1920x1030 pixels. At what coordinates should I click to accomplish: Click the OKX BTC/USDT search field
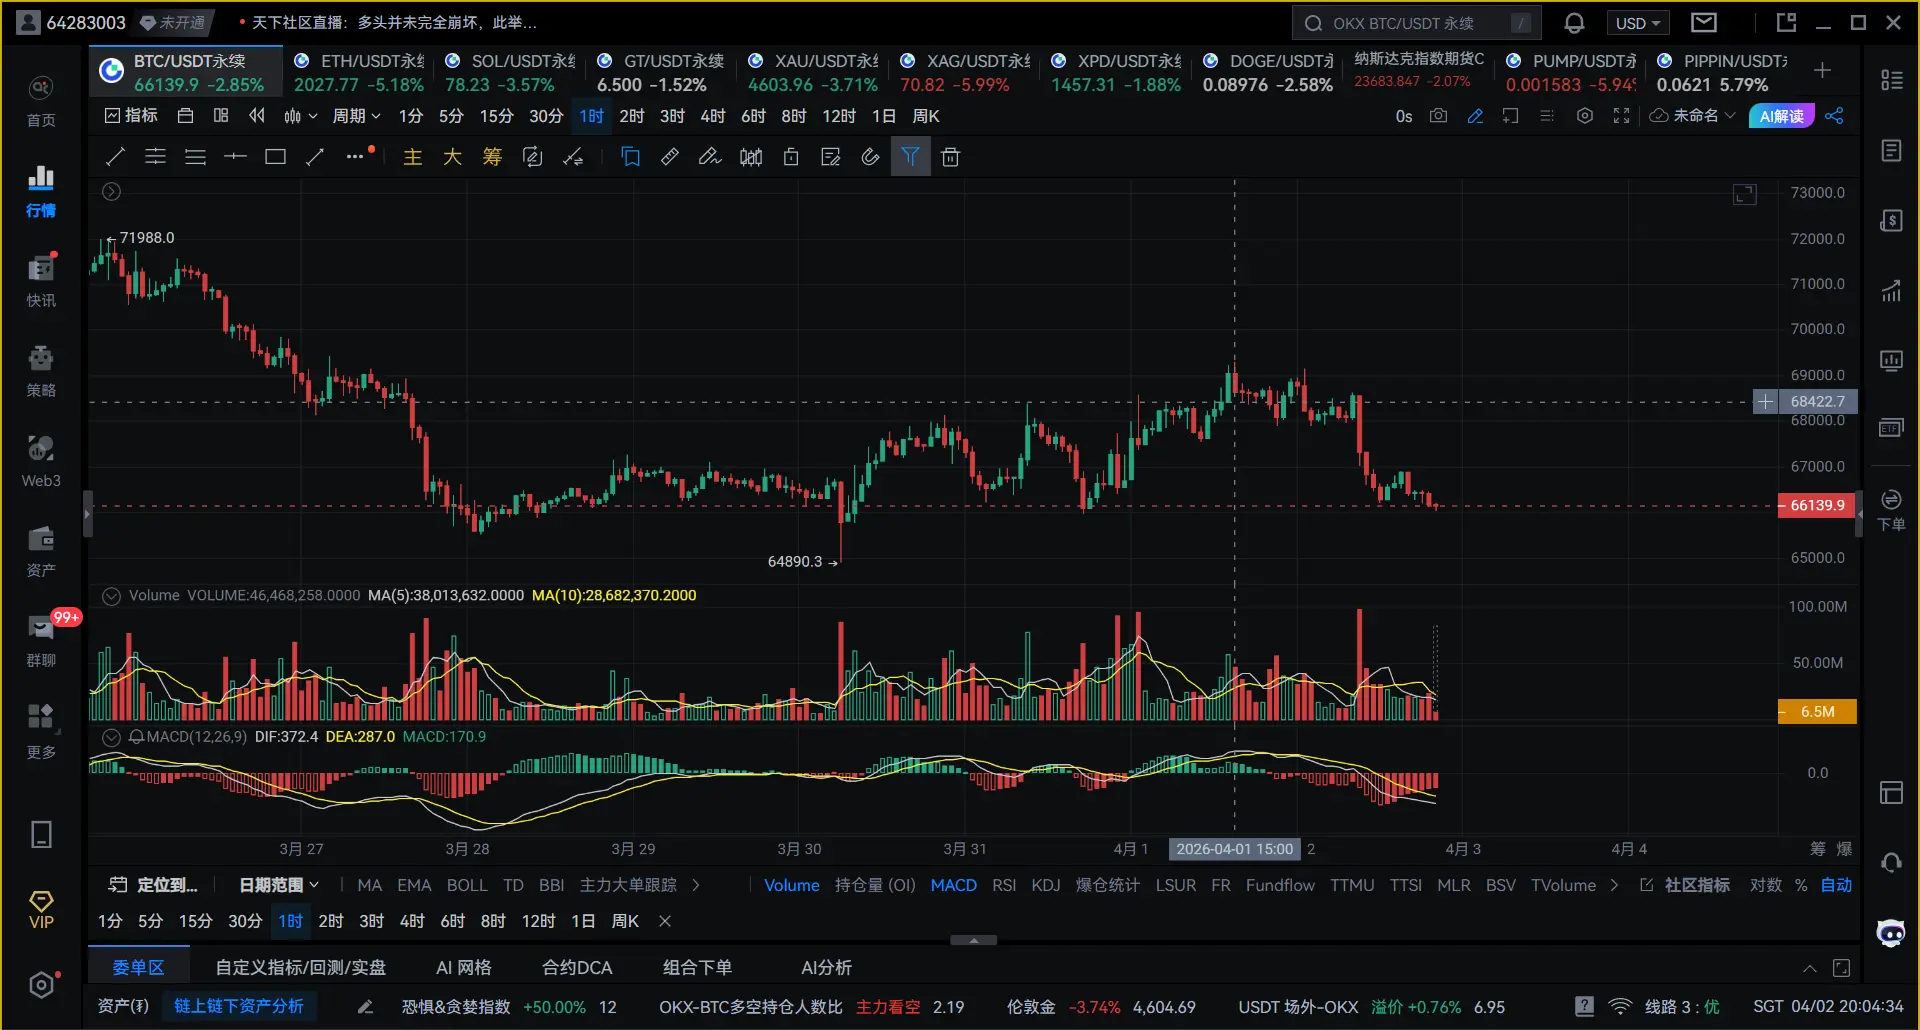1416,23
